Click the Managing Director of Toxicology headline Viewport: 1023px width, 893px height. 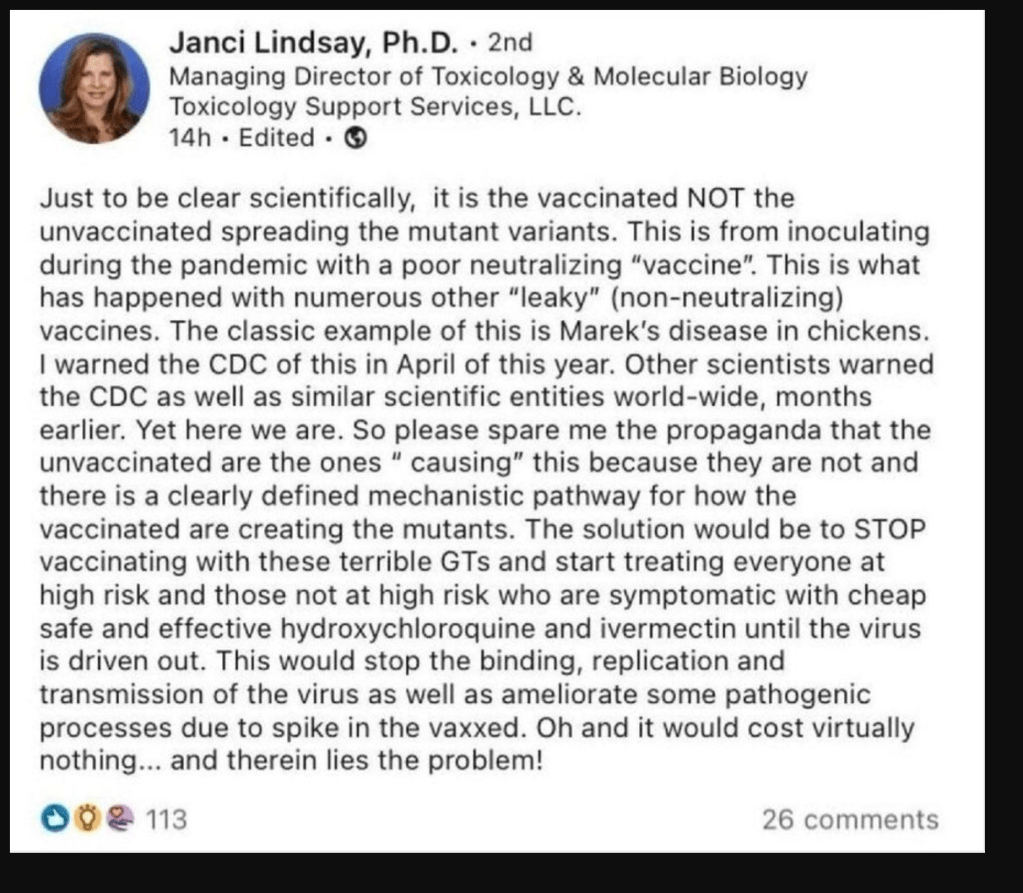click(x=487, y=76)
